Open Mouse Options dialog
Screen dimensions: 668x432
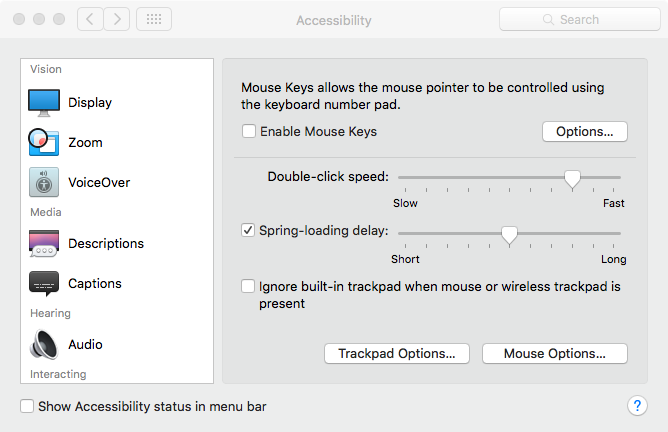point(555,354)
